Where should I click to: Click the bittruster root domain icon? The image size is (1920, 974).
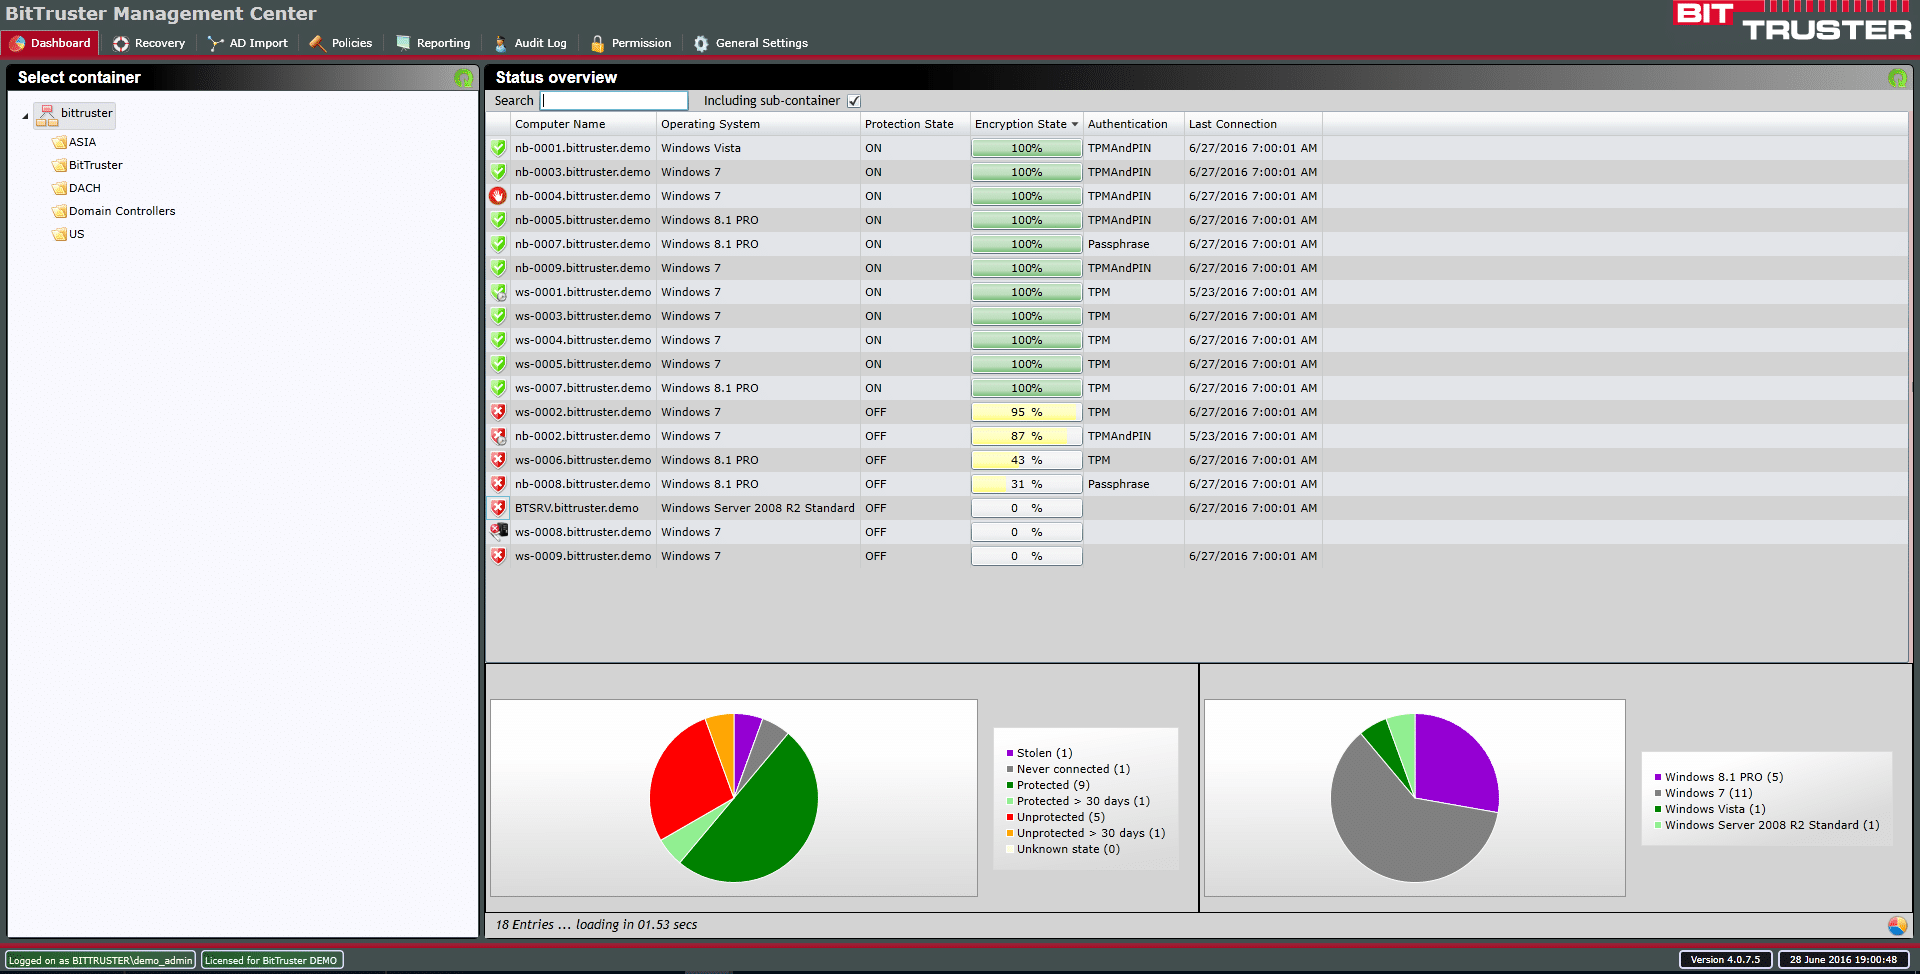click(47, 115)
